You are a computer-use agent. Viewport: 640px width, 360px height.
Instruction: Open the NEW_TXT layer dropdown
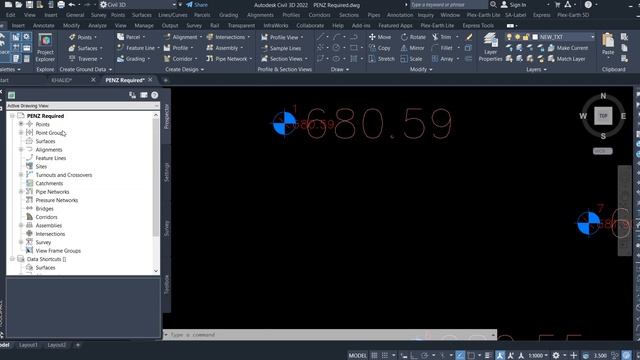(593, 37)
